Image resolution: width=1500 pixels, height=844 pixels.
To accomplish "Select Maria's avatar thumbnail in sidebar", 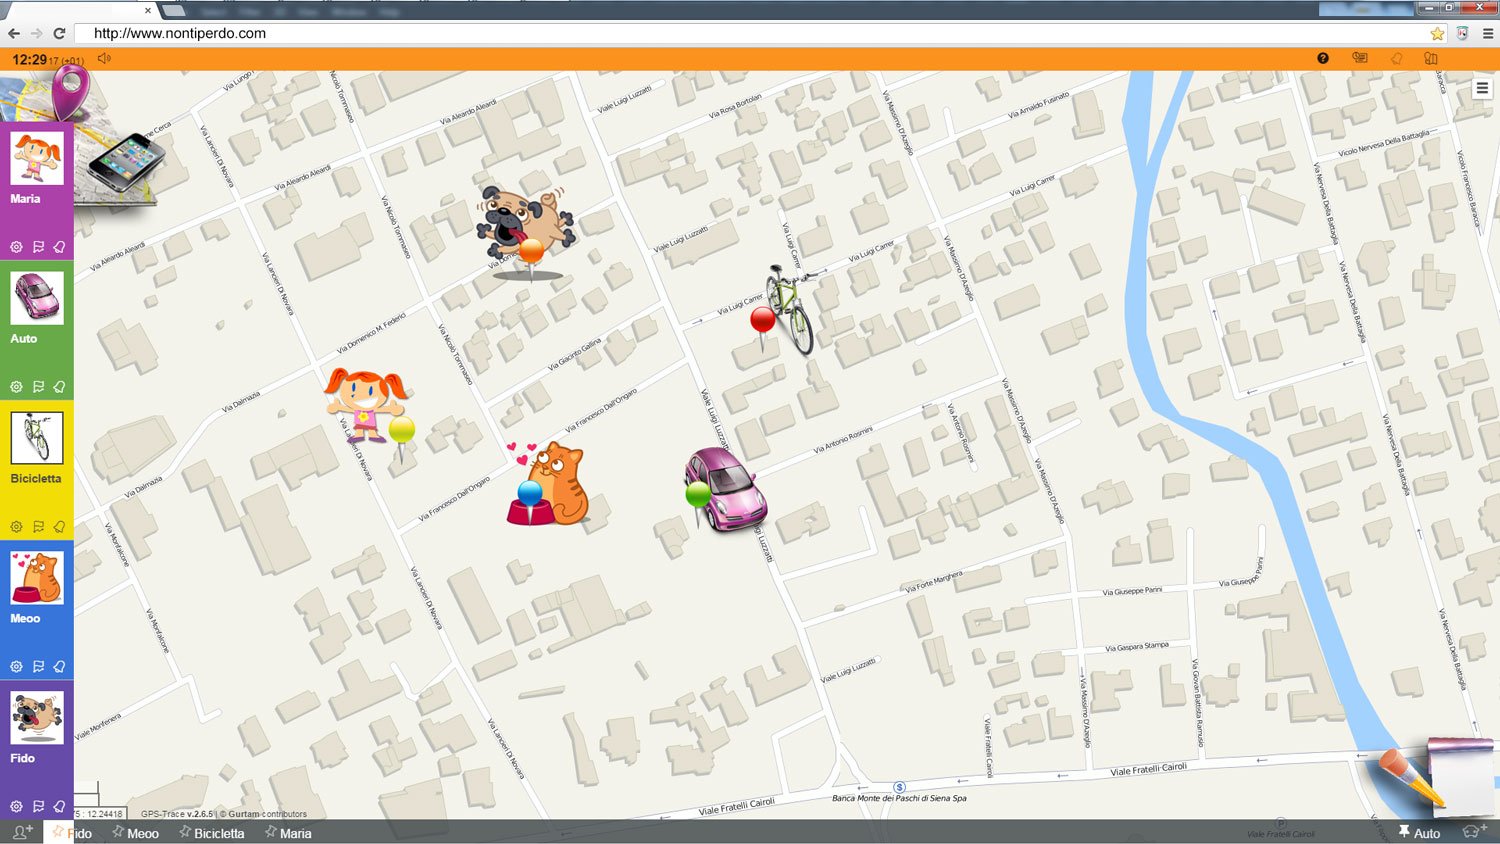I will pyautogui.click(x=37, y=158).
